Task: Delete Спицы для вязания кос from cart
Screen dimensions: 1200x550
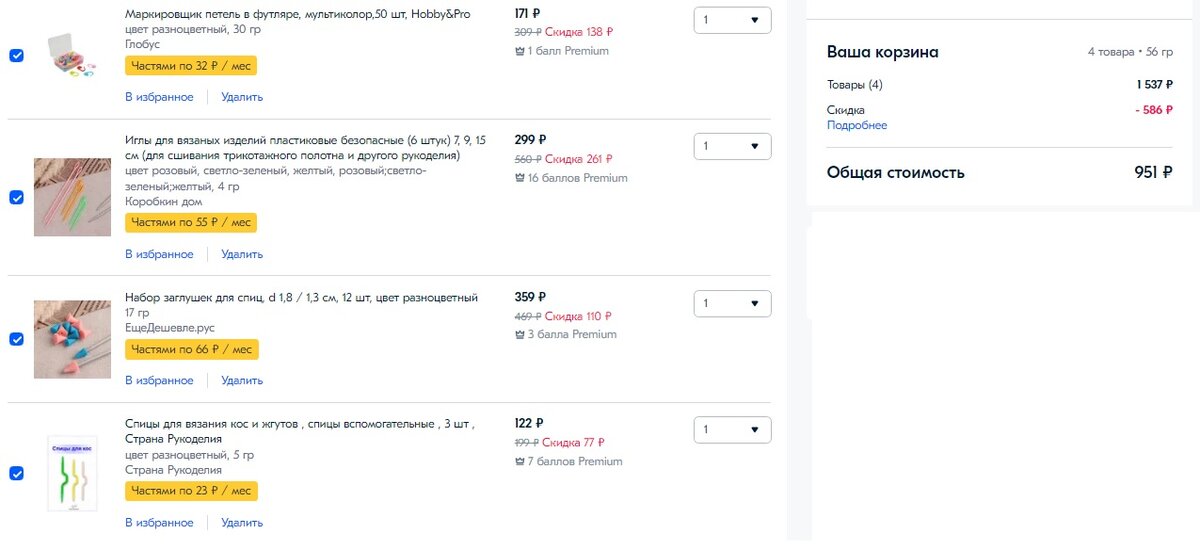Action: tap(242, 522)
